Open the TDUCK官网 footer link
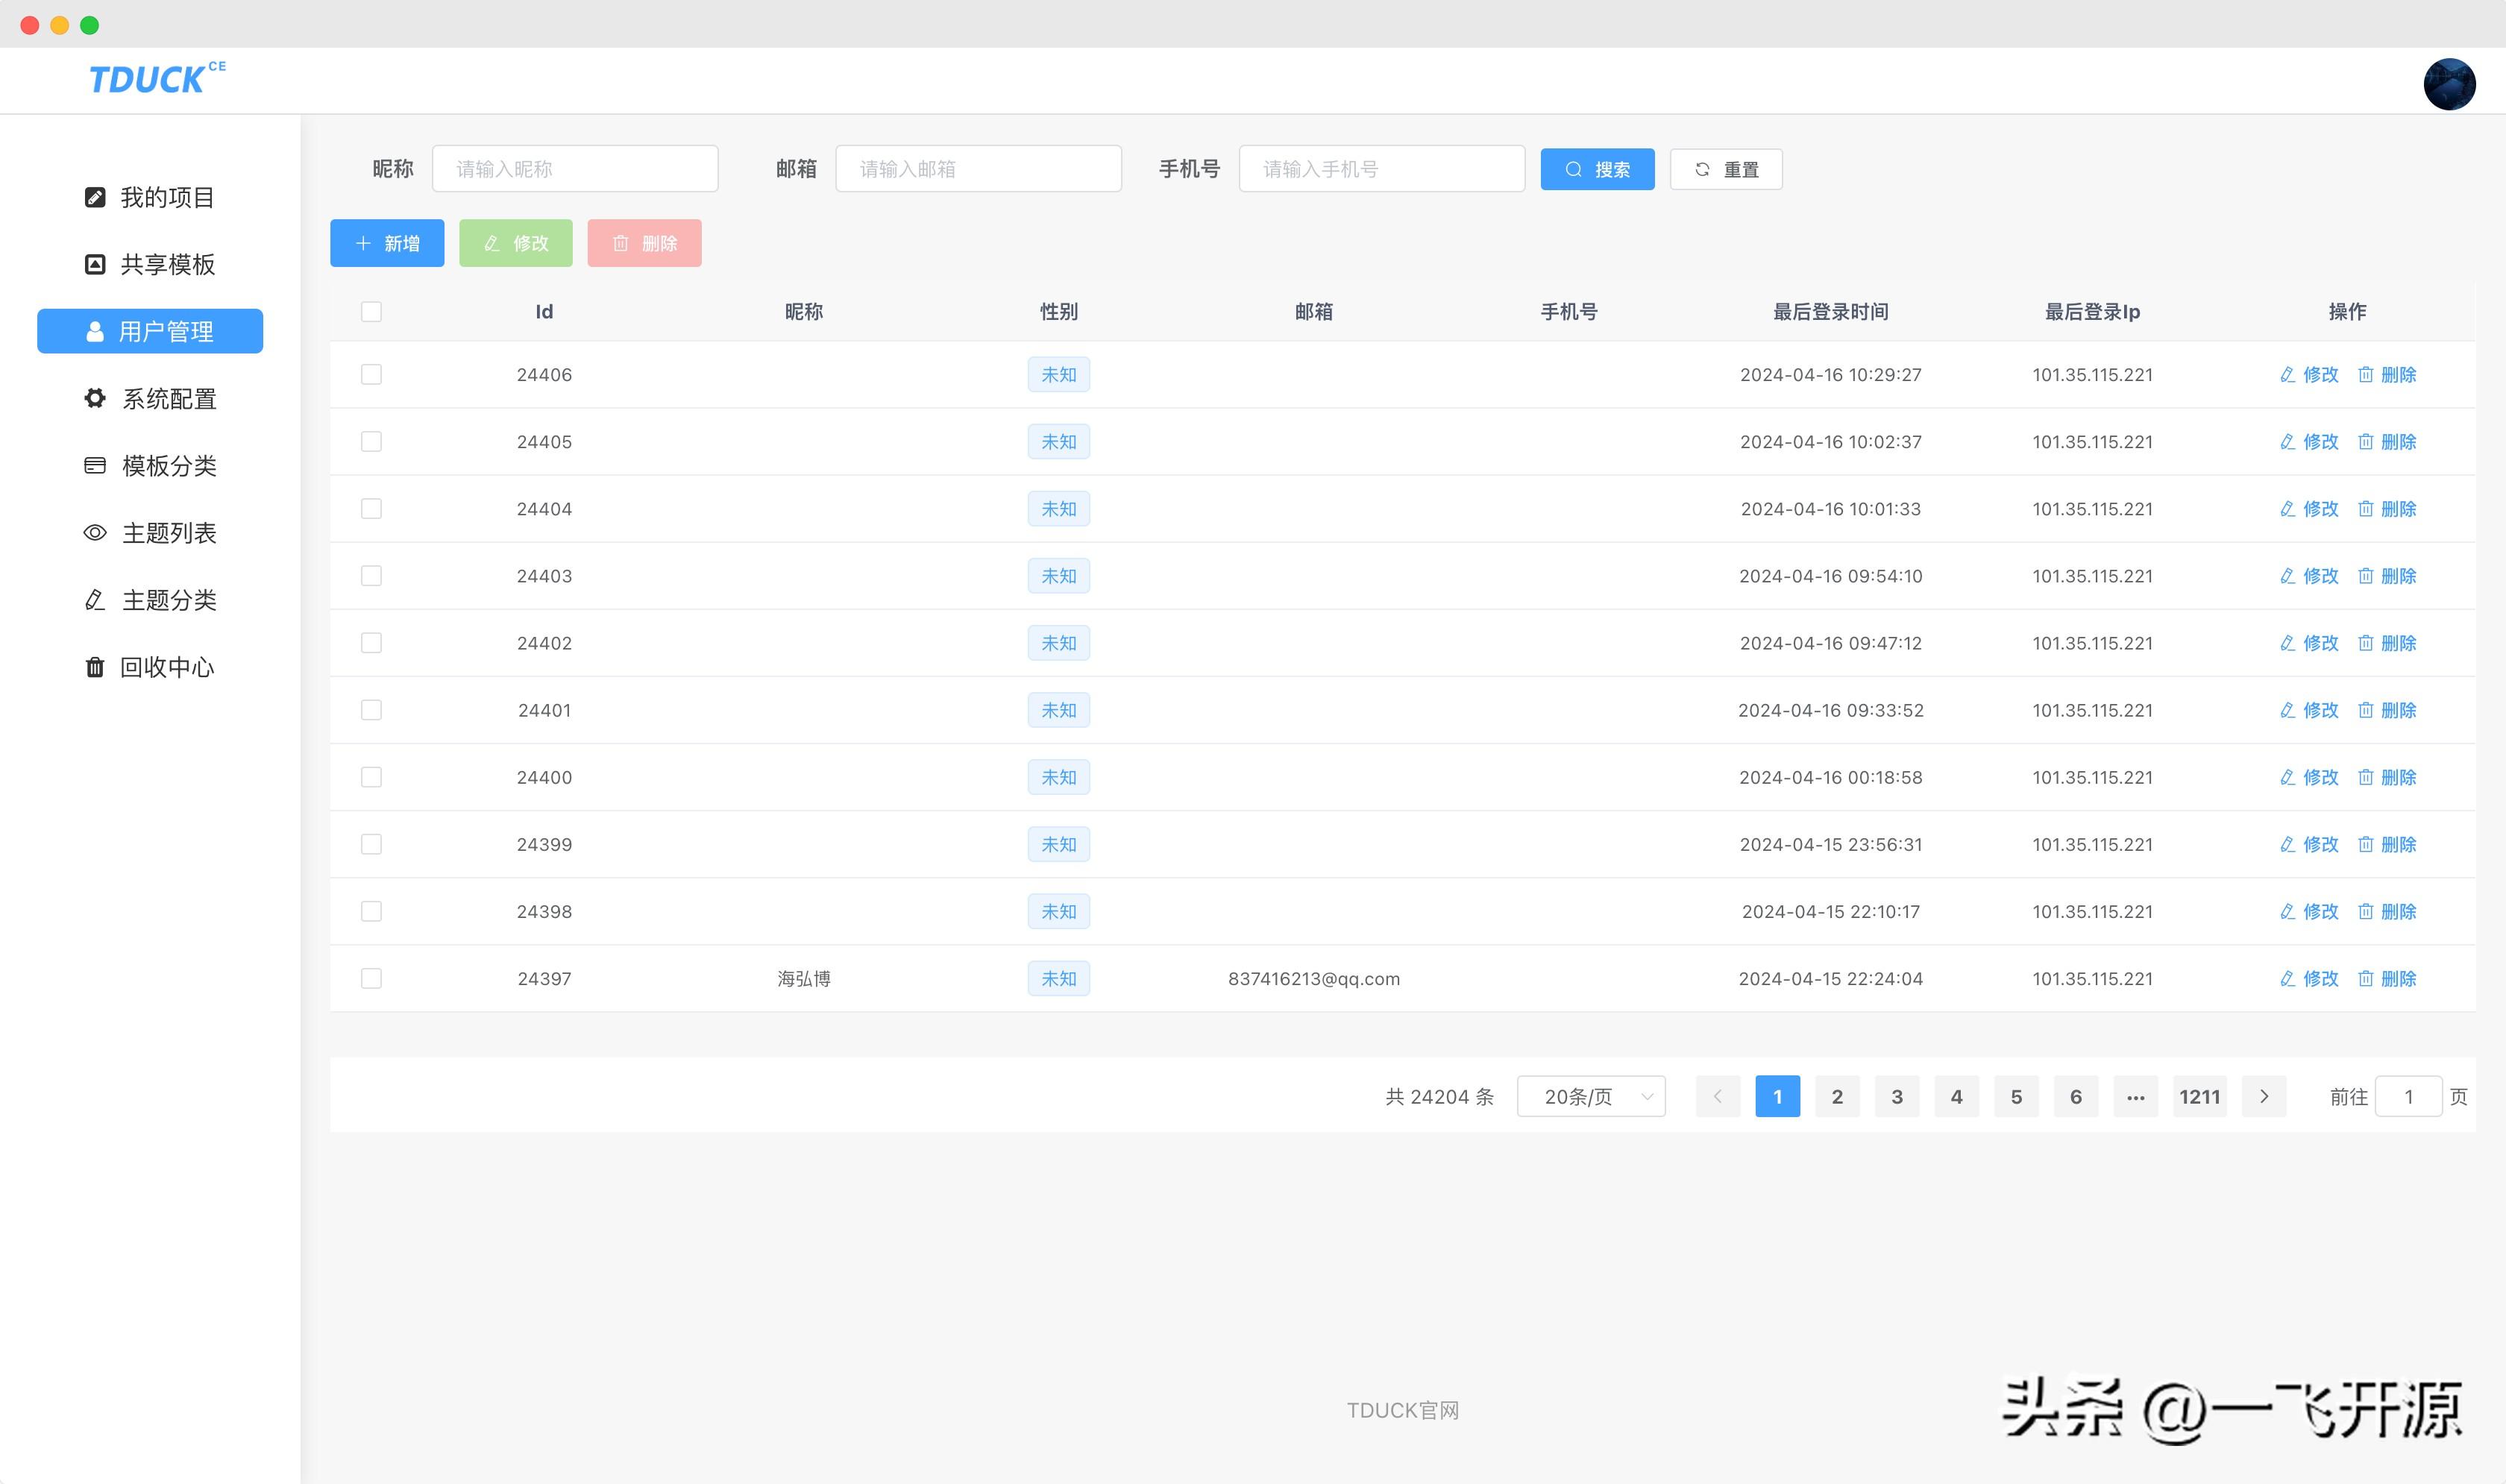2506x1484 pixels. tap(1402, 1410)
